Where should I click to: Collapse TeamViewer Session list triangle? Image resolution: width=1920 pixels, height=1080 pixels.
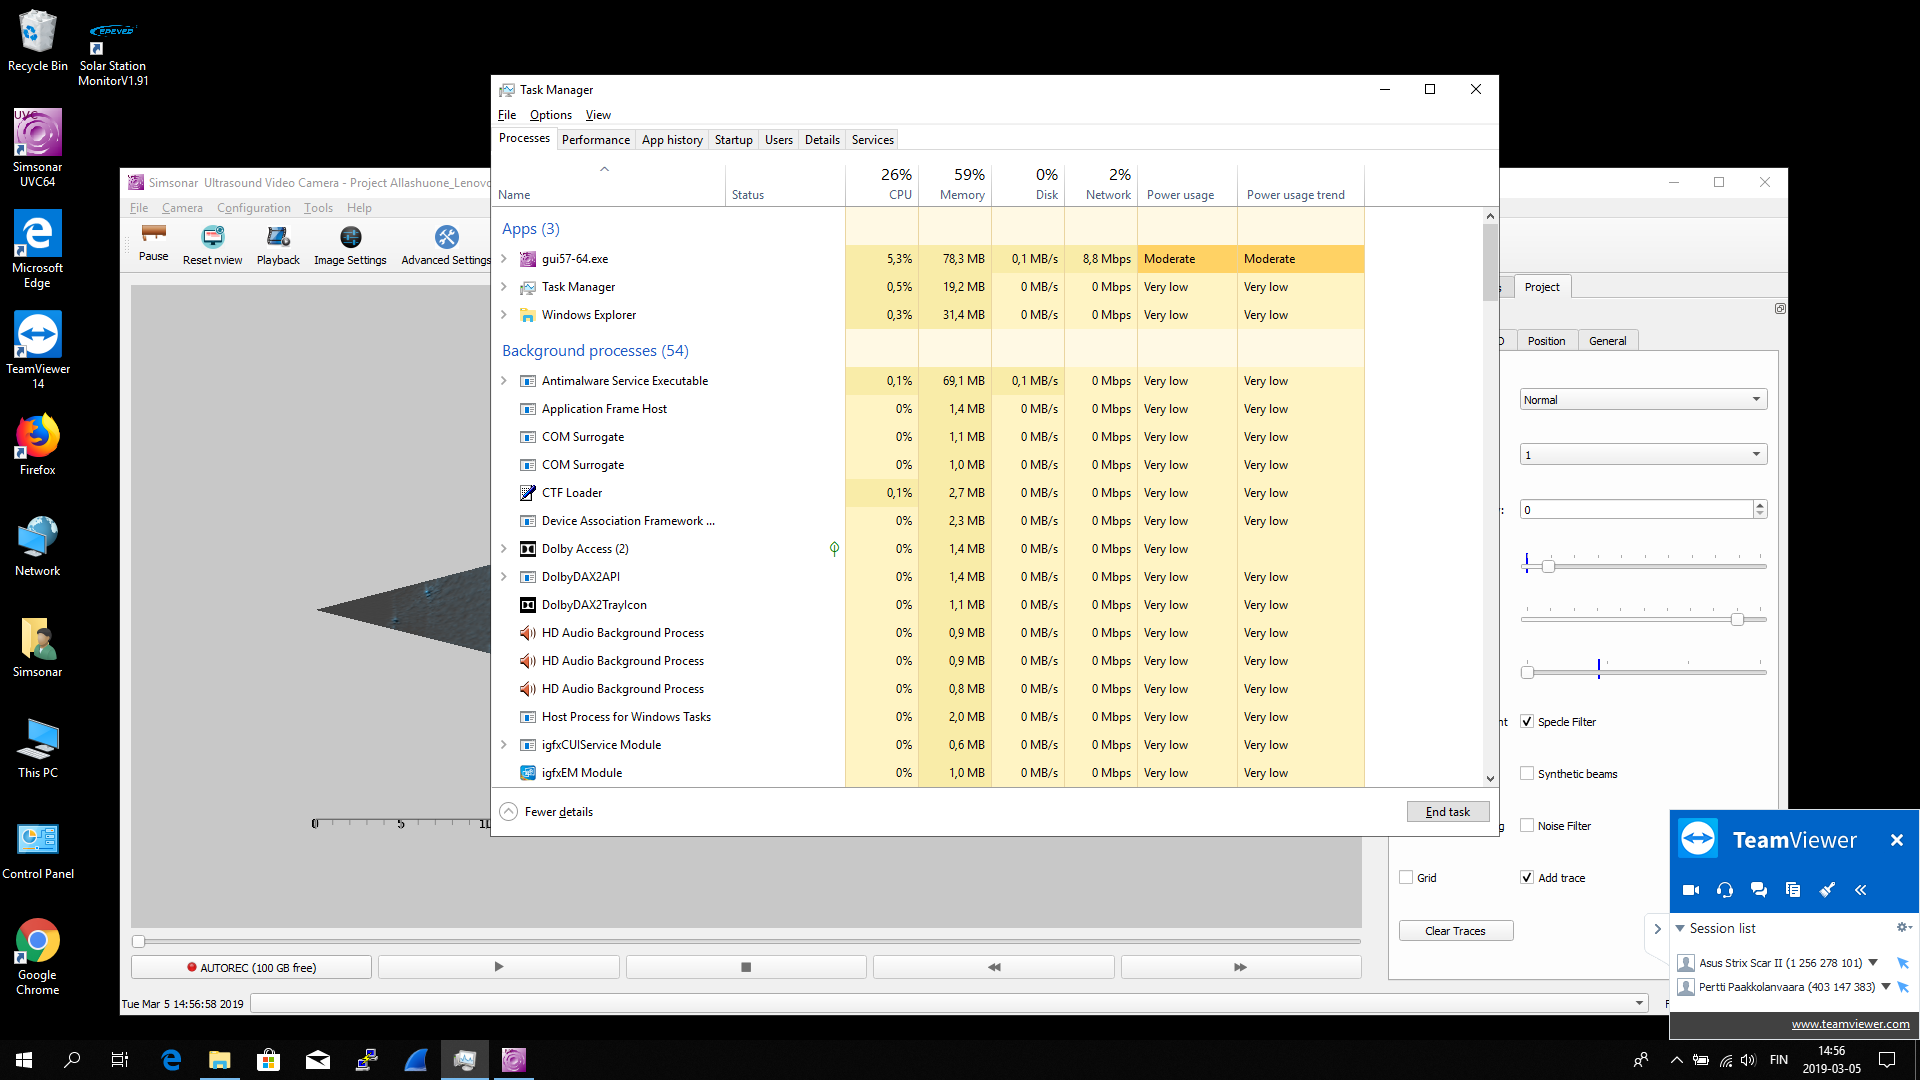pos(1681,929)
